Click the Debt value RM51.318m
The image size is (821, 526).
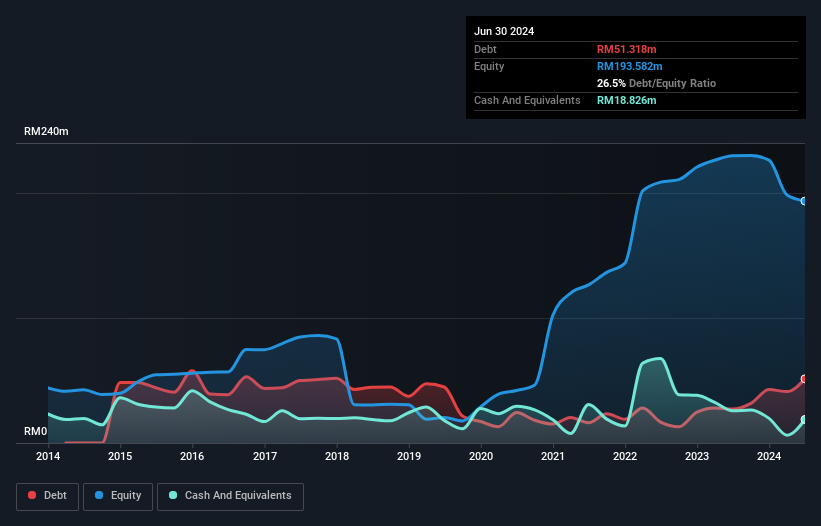tap(626, 49)
